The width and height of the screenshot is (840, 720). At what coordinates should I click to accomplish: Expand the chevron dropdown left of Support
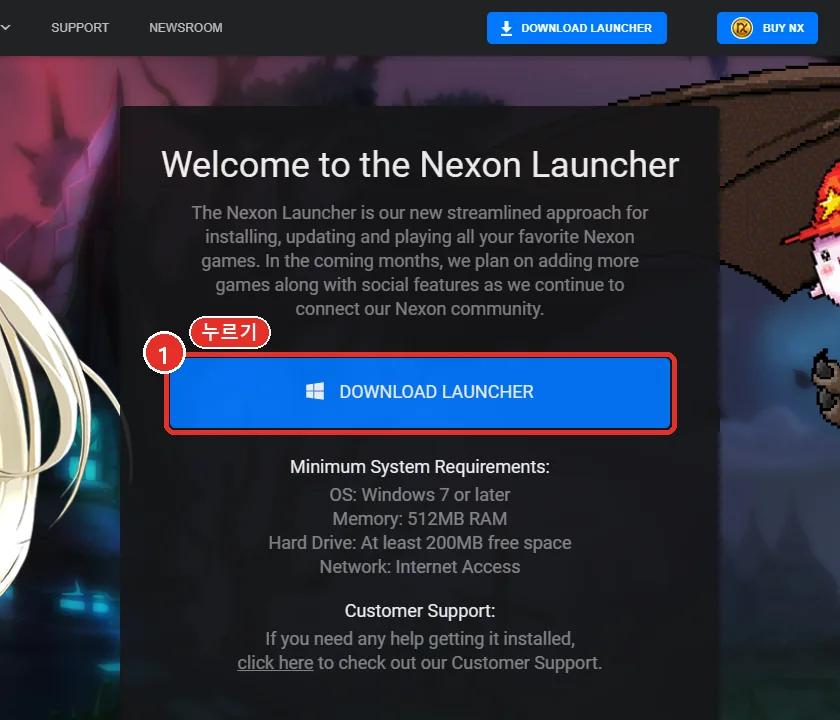[x=5, y=27]
